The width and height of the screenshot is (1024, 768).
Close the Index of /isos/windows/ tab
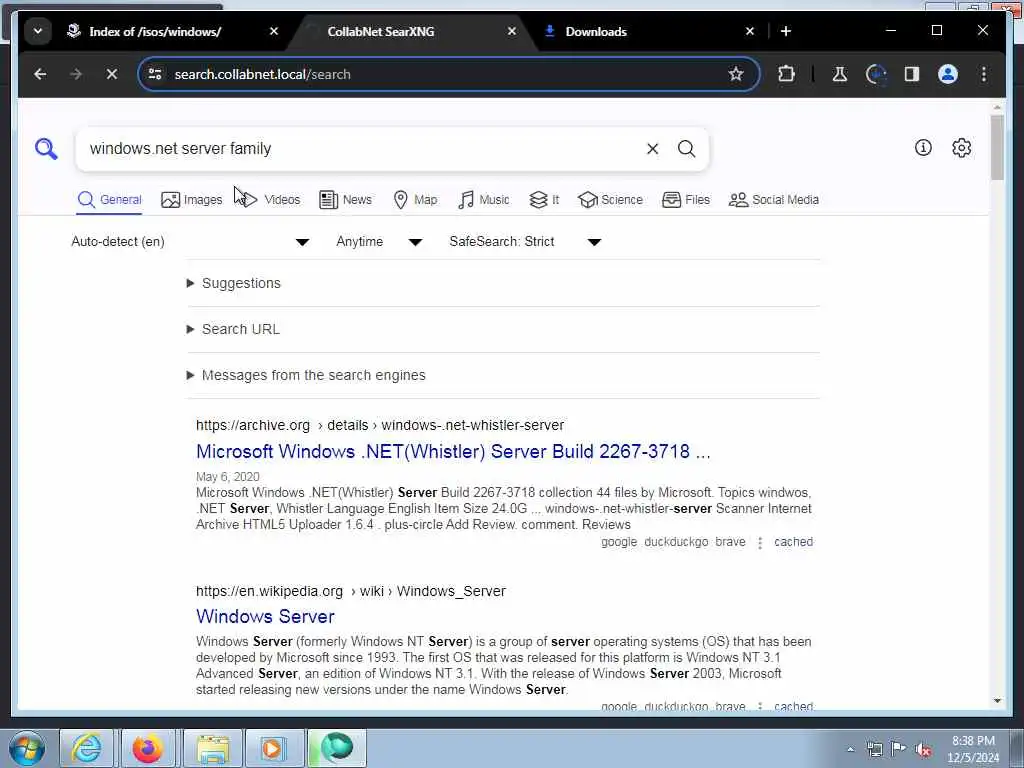tap(274, 31)
